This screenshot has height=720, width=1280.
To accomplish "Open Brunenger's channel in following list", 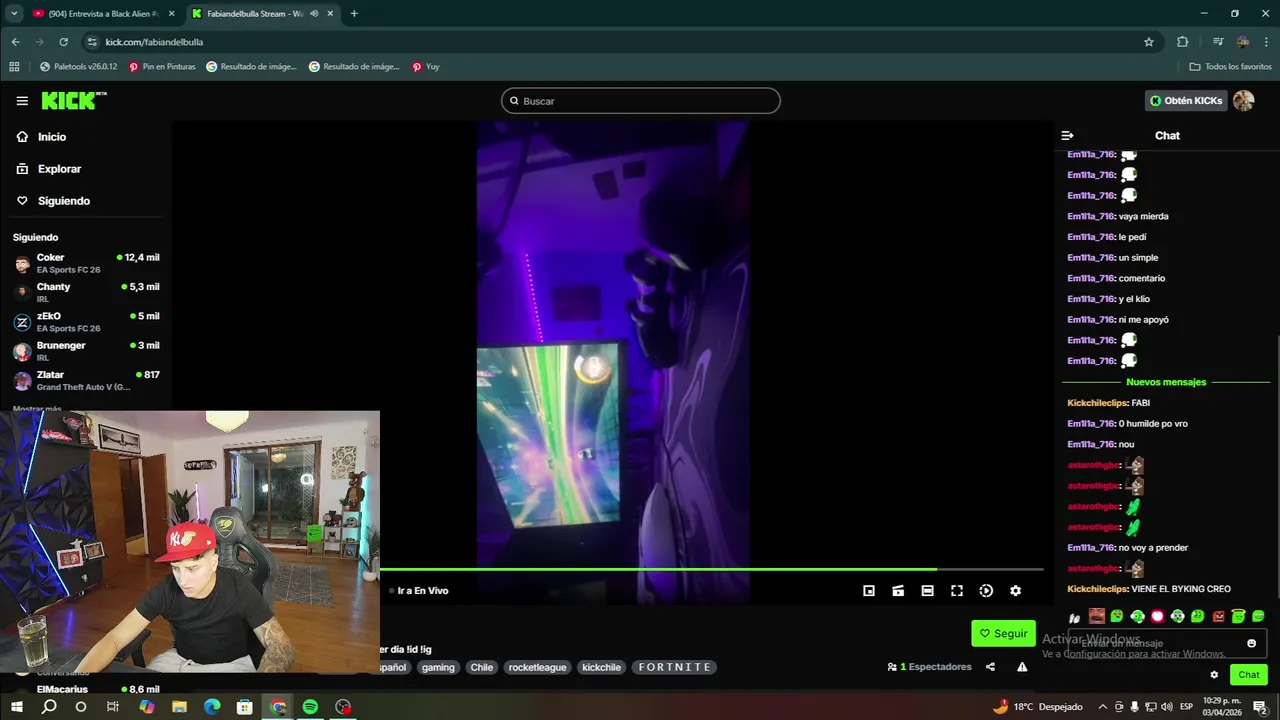I will point(86,351).
